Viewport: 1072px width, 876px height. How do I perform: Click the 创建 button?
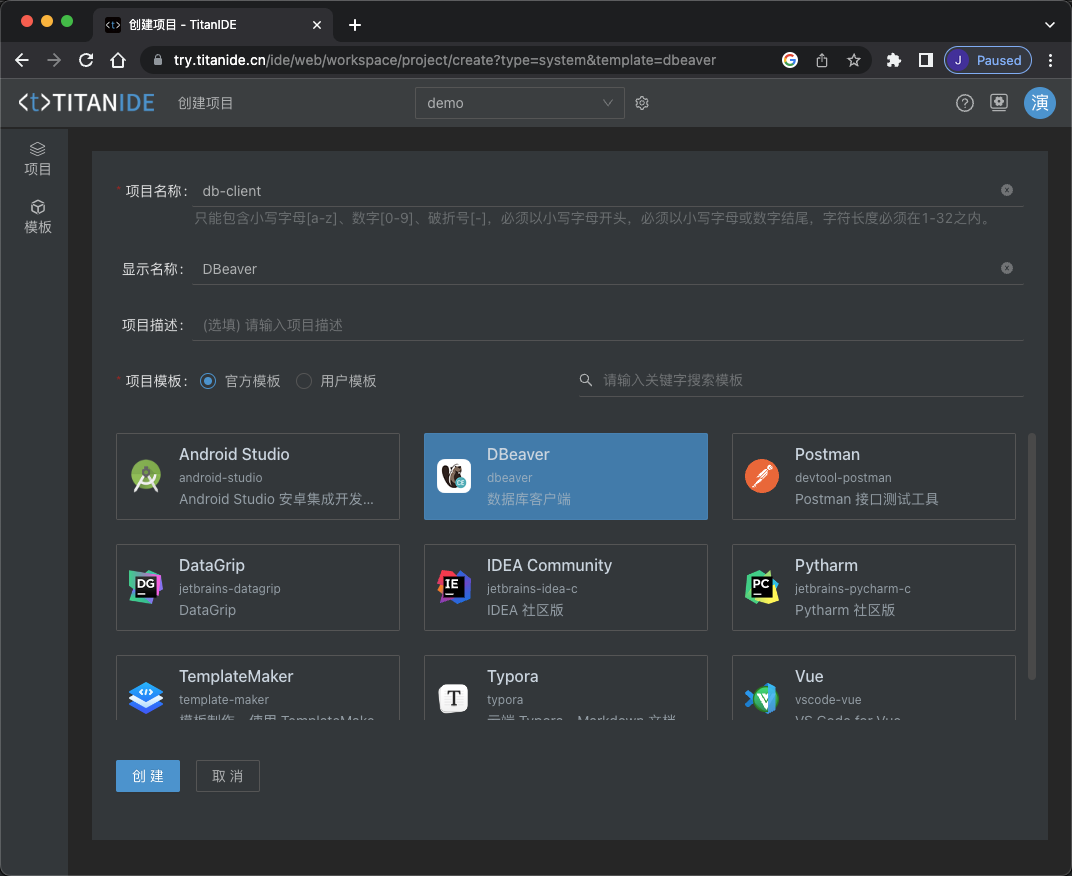pyautogui.click(x=148, y=776)
